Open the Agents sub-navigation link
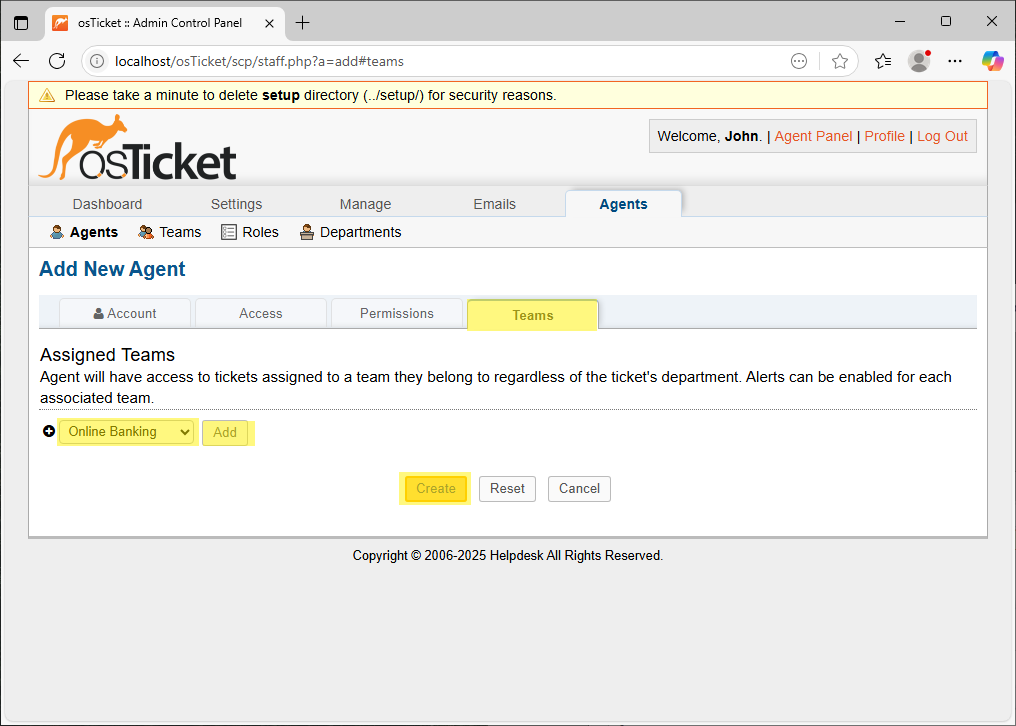This screenshot has width=1016, height=726. click(x=94, y=232)
